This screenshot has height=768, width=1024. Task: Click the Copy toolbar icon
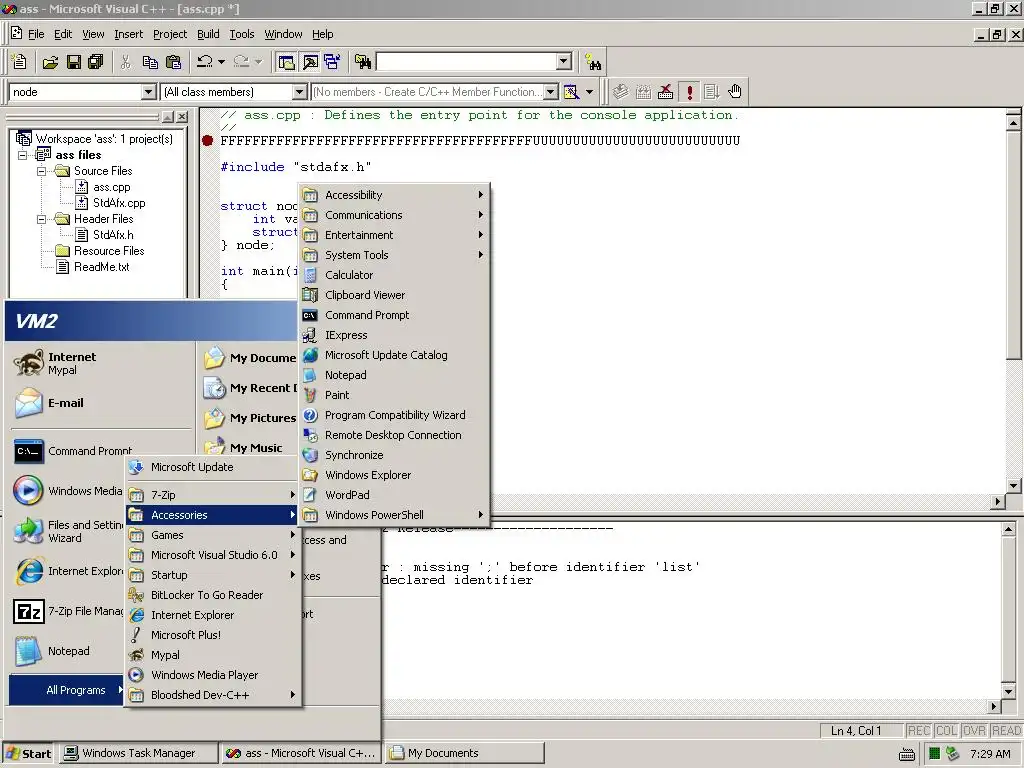pos(150,62)
